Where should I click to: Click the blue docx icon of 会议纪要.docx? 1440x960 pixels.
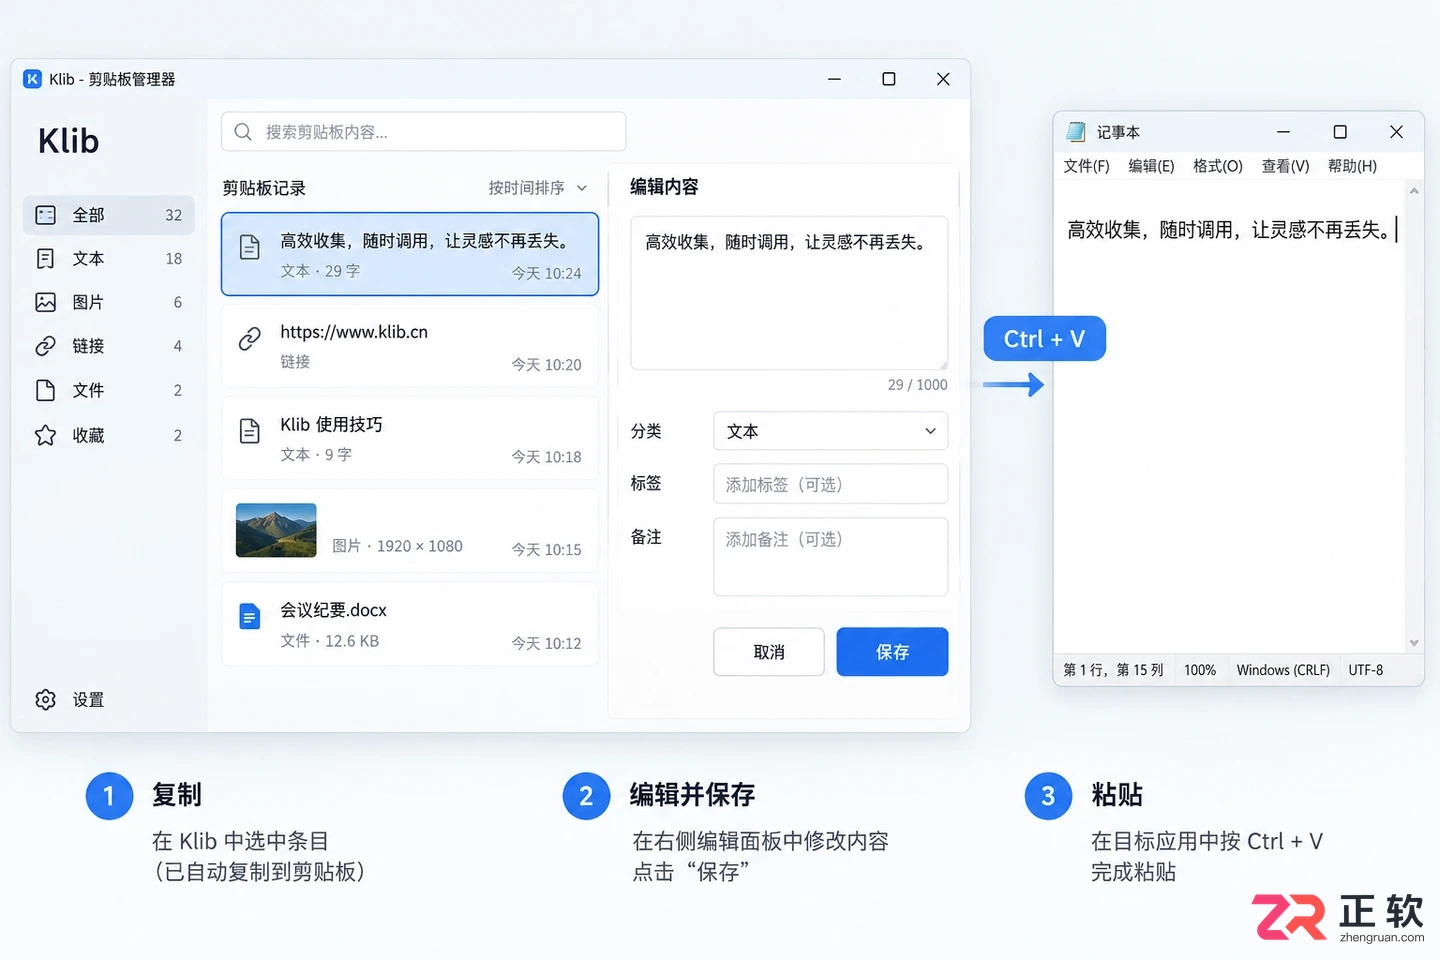tap(250, 617)
